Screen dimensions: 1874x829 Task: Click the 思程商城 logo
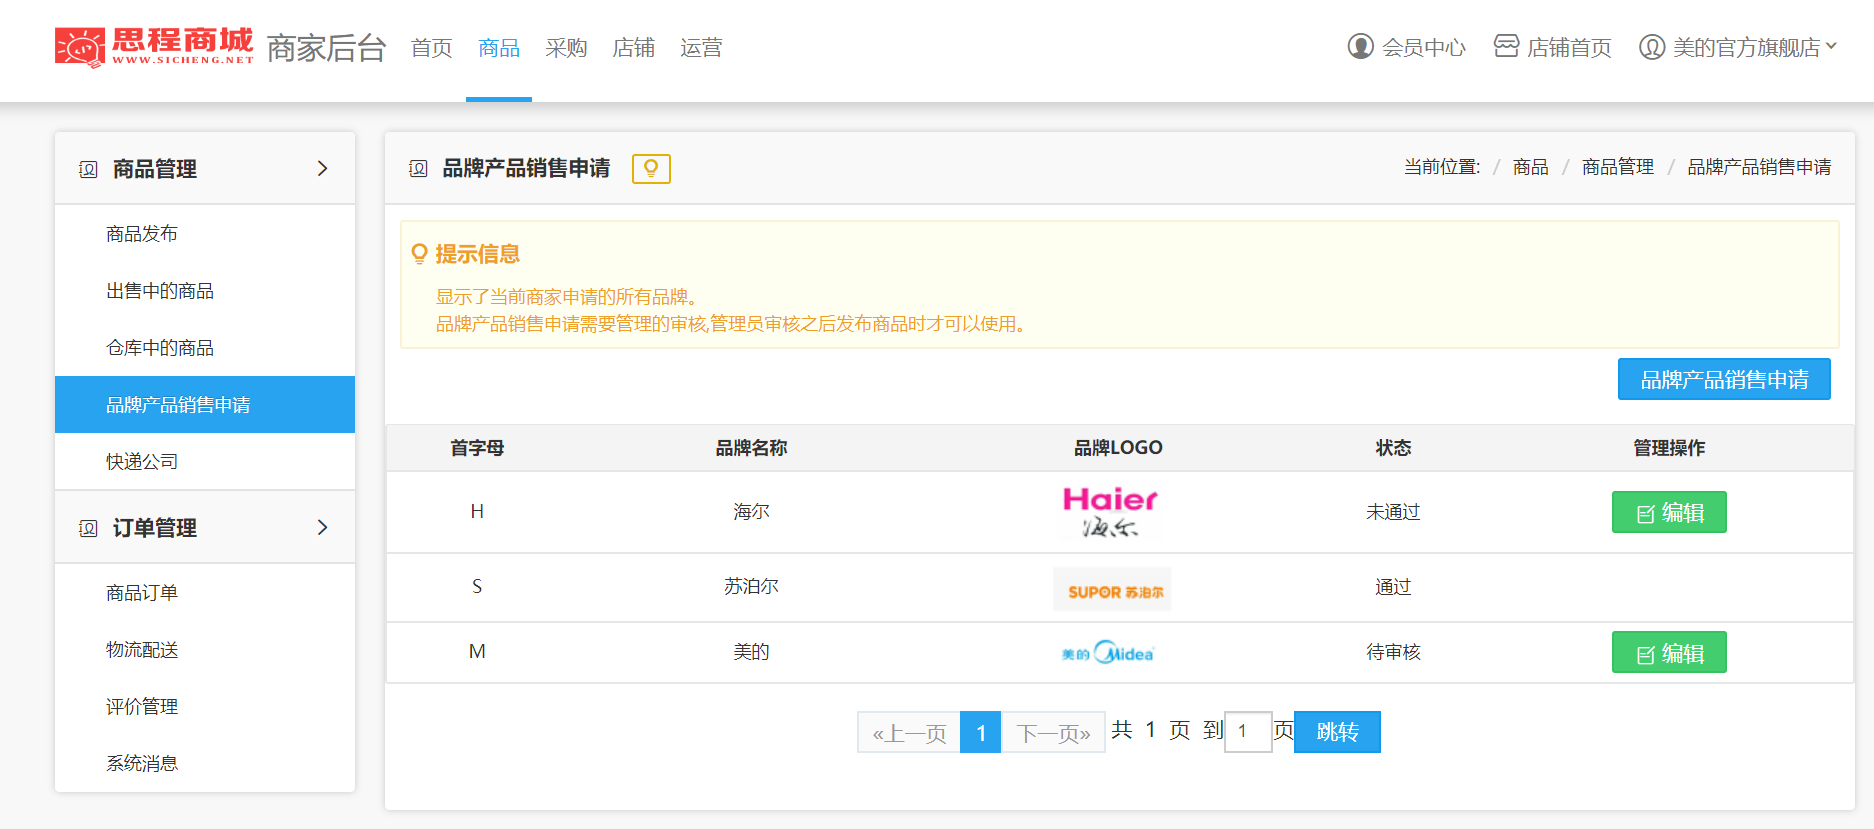(x=154, y=47)
